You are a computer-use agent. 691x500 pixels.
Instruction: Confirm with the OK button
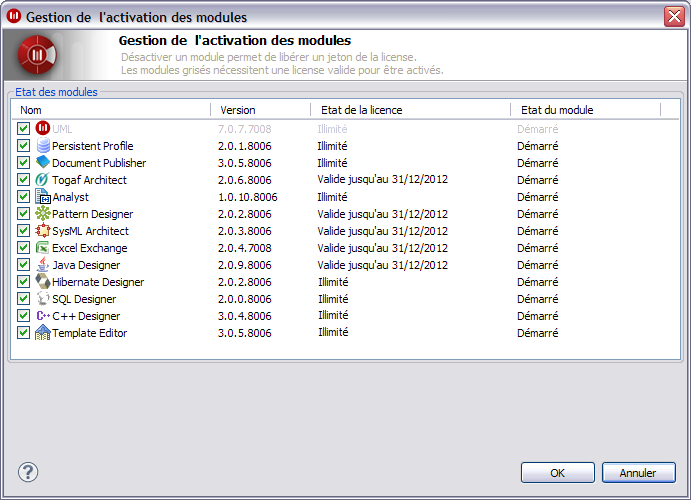tap(557, 473)
